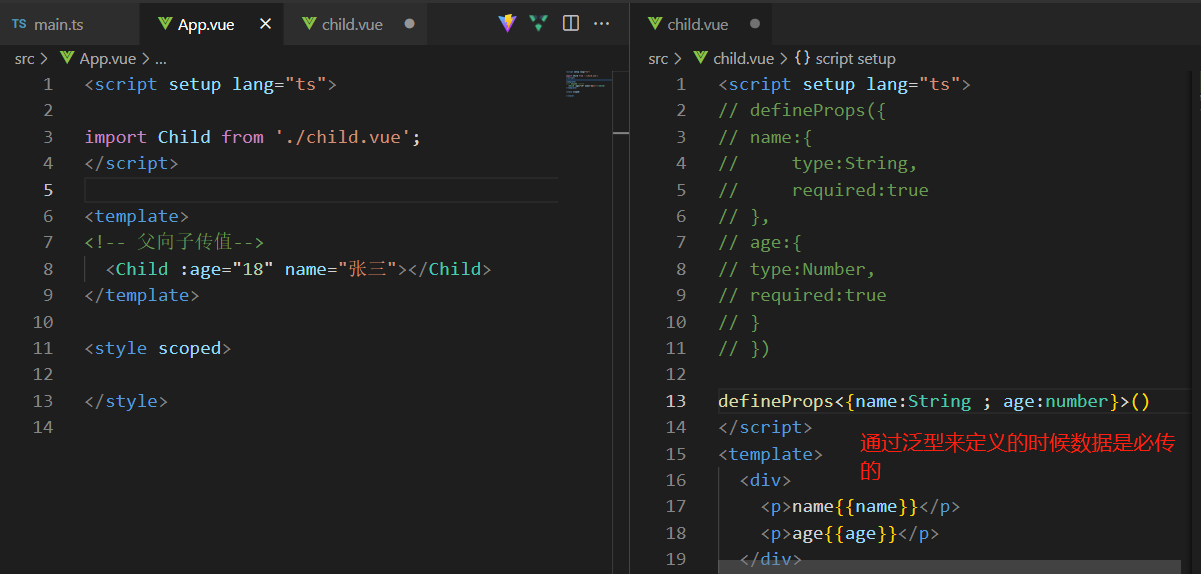Open the Vite toolbar icon

click(x=508, y=23)
